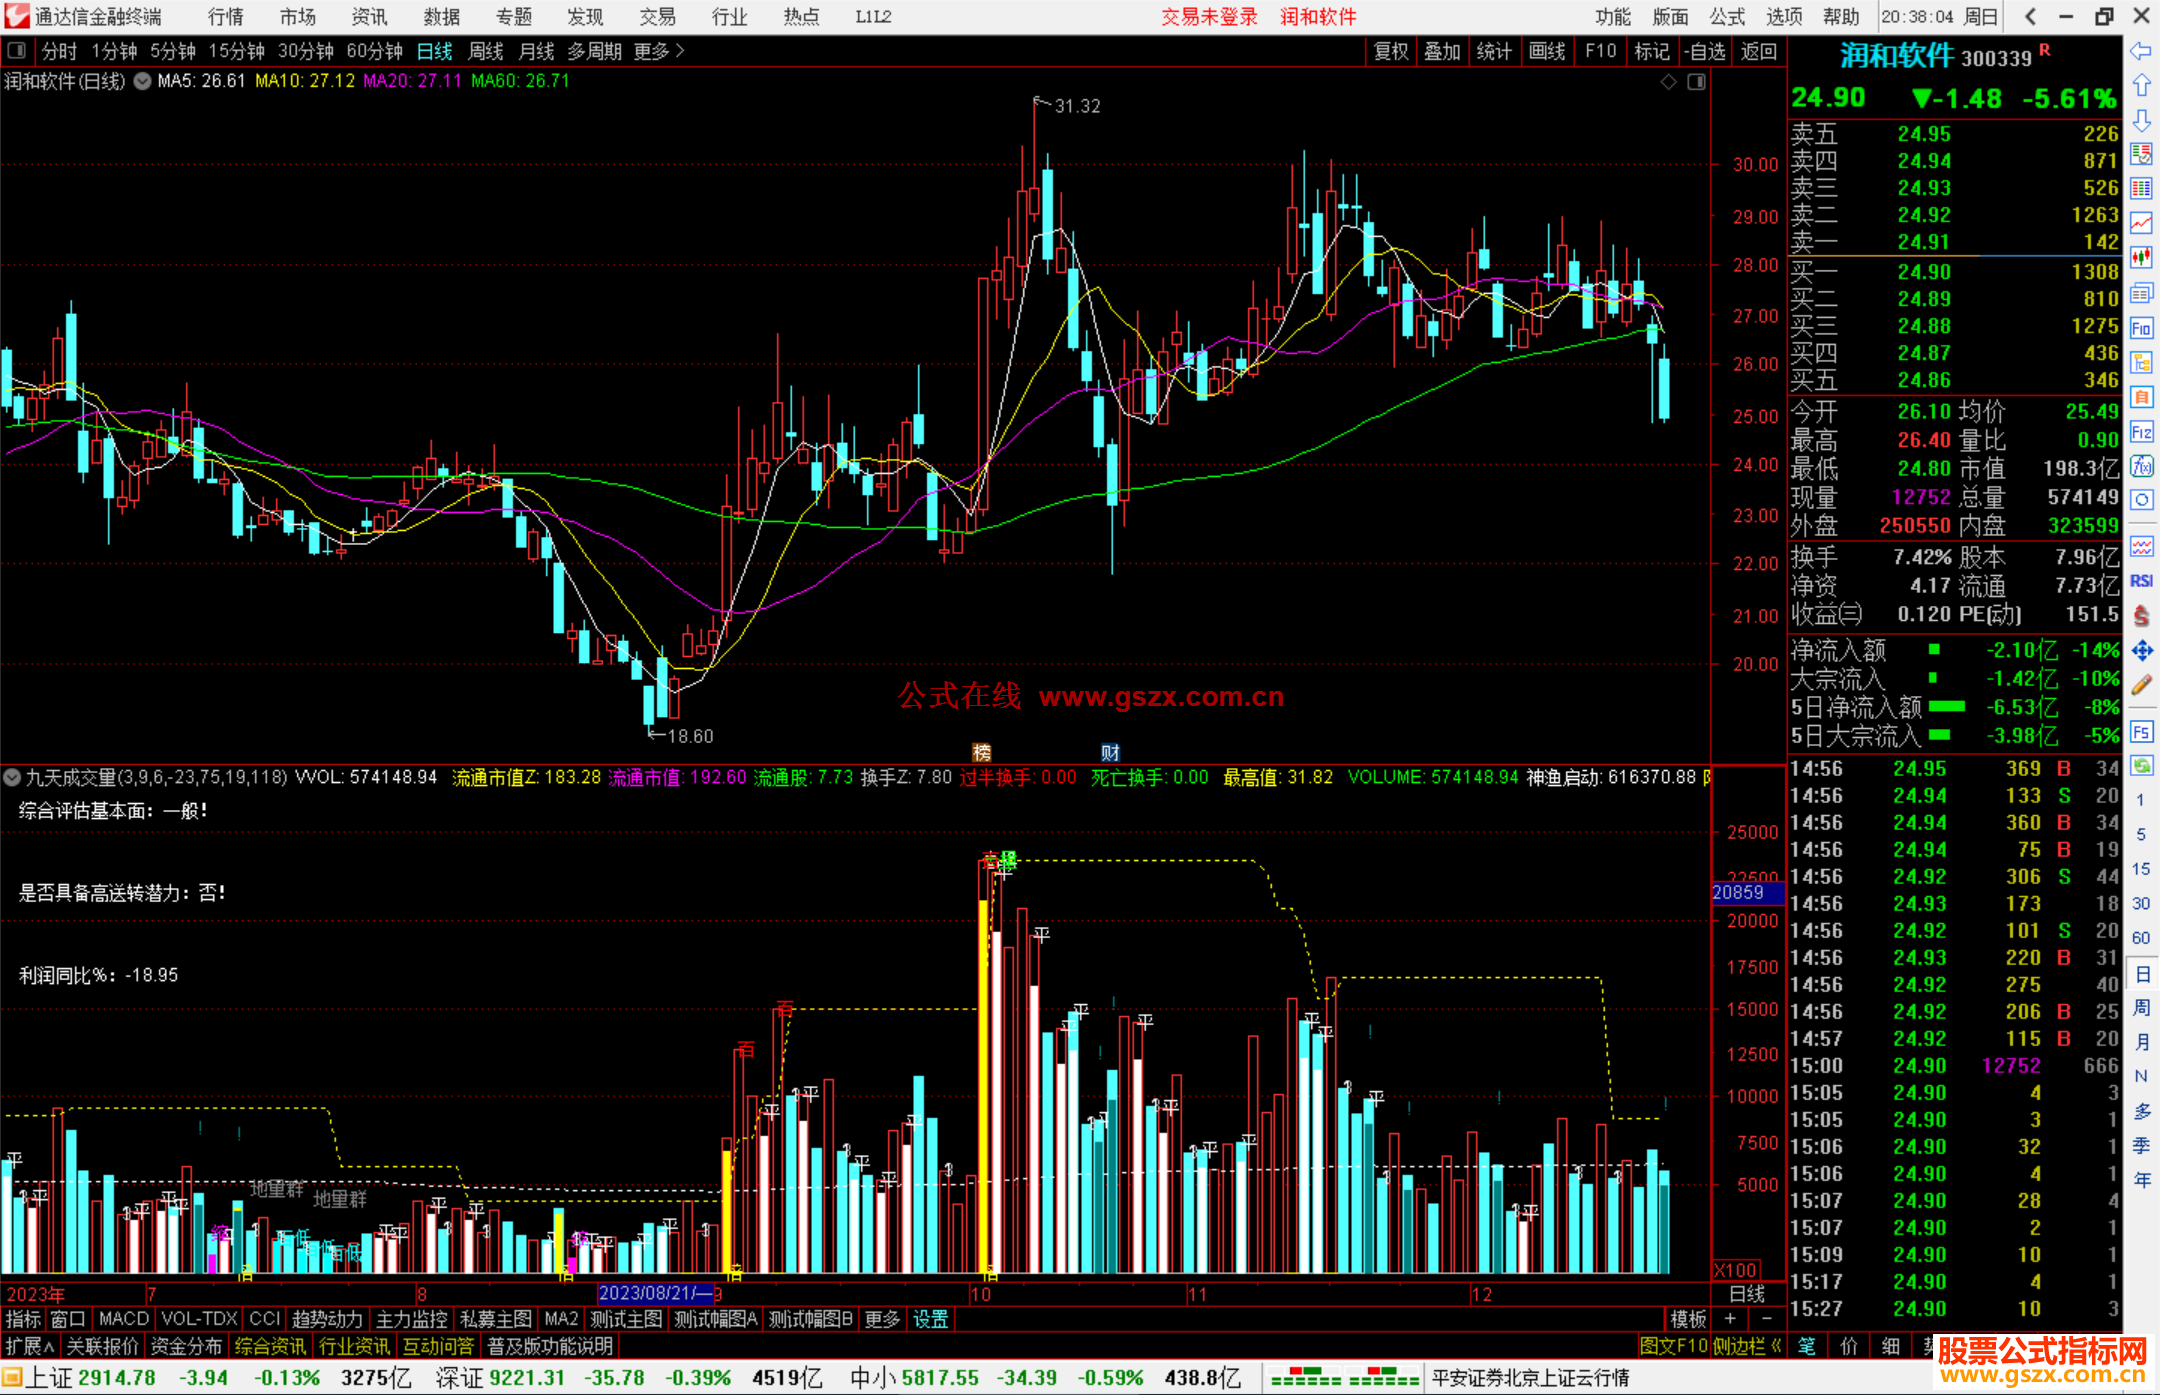Open the F12 icon in sidebar
Viewport: 2160px width, 1395px height.
pyautogui.click(x=2141, y=432)
